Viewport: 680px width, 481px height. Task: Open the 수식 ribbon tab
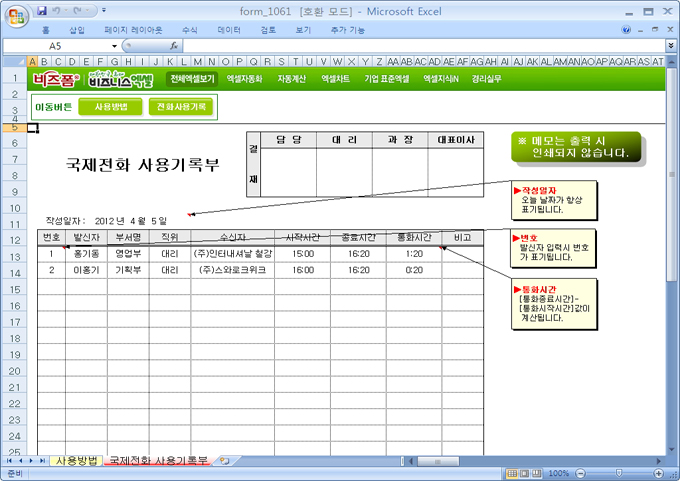(190, 30)
